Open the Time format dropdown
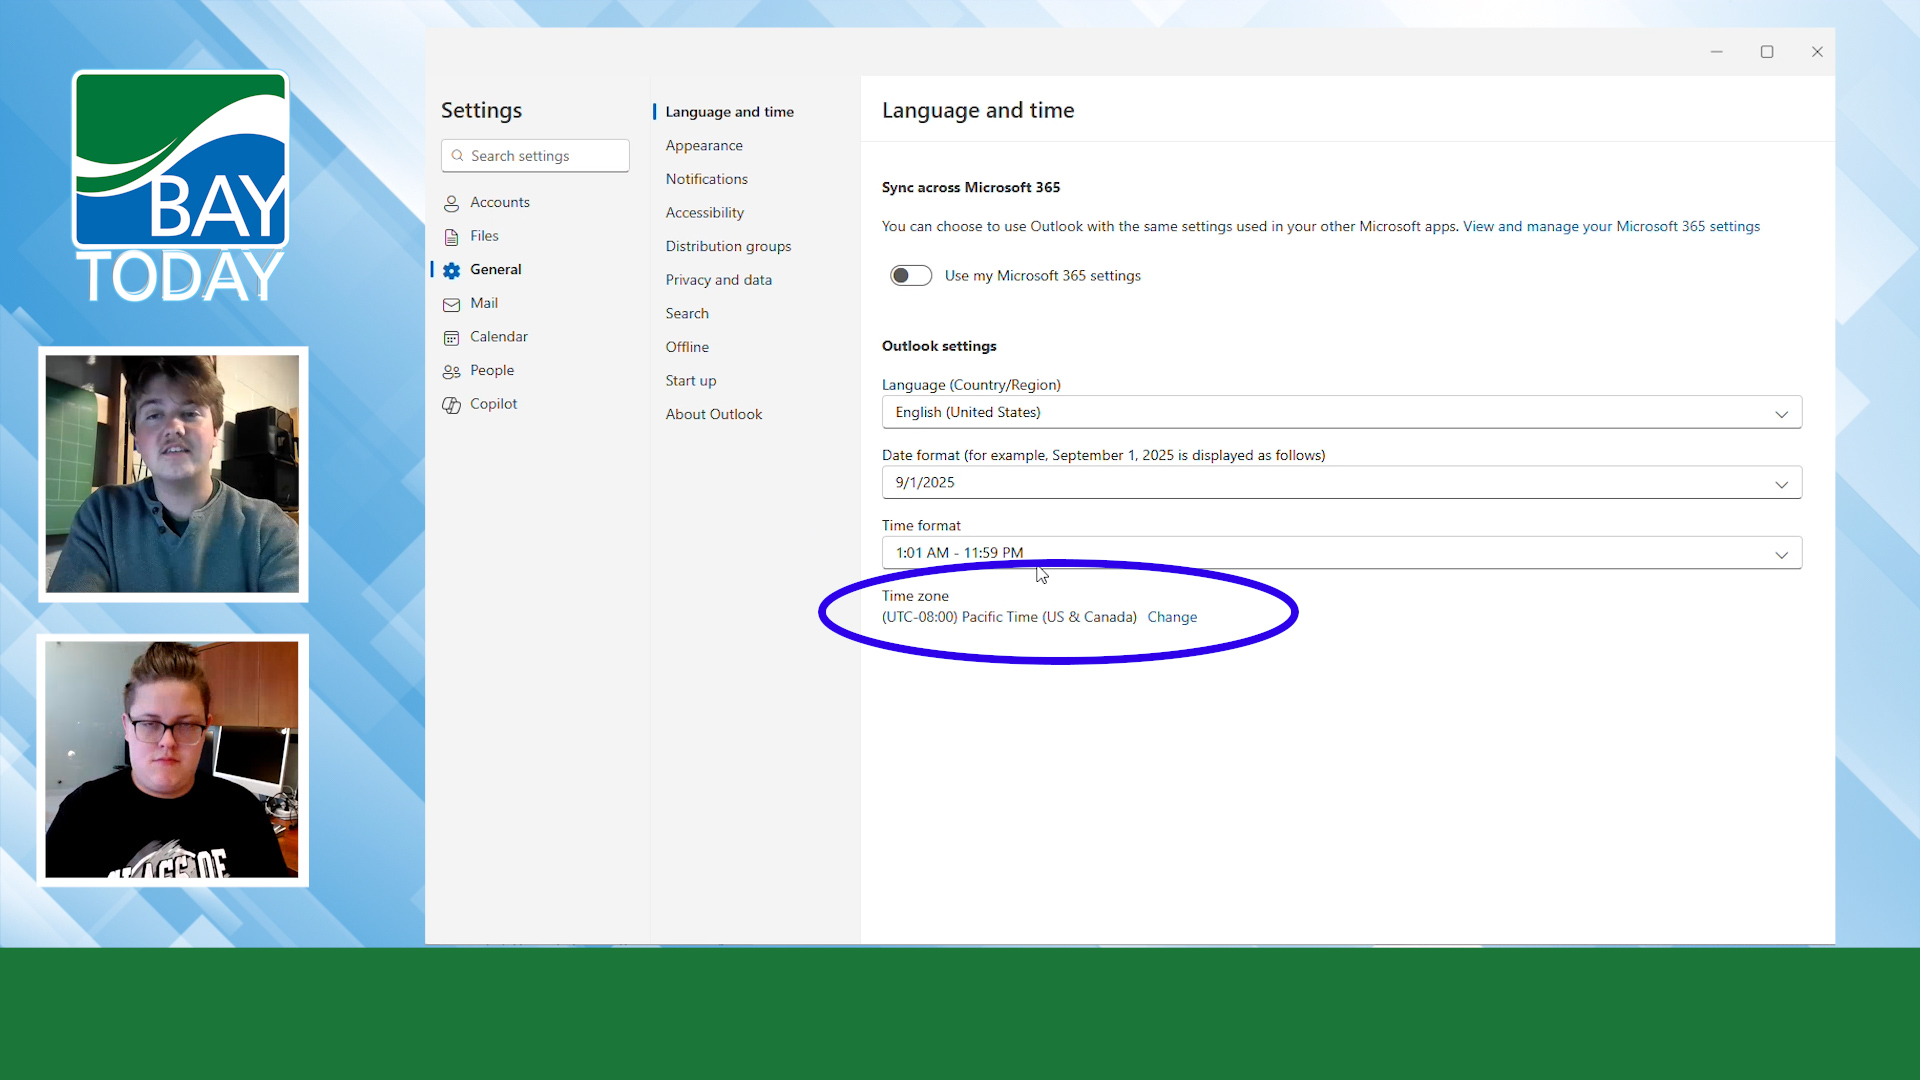Image resolution: width=1920 pixels, height=1080 pixels. tap(1341, 553)
